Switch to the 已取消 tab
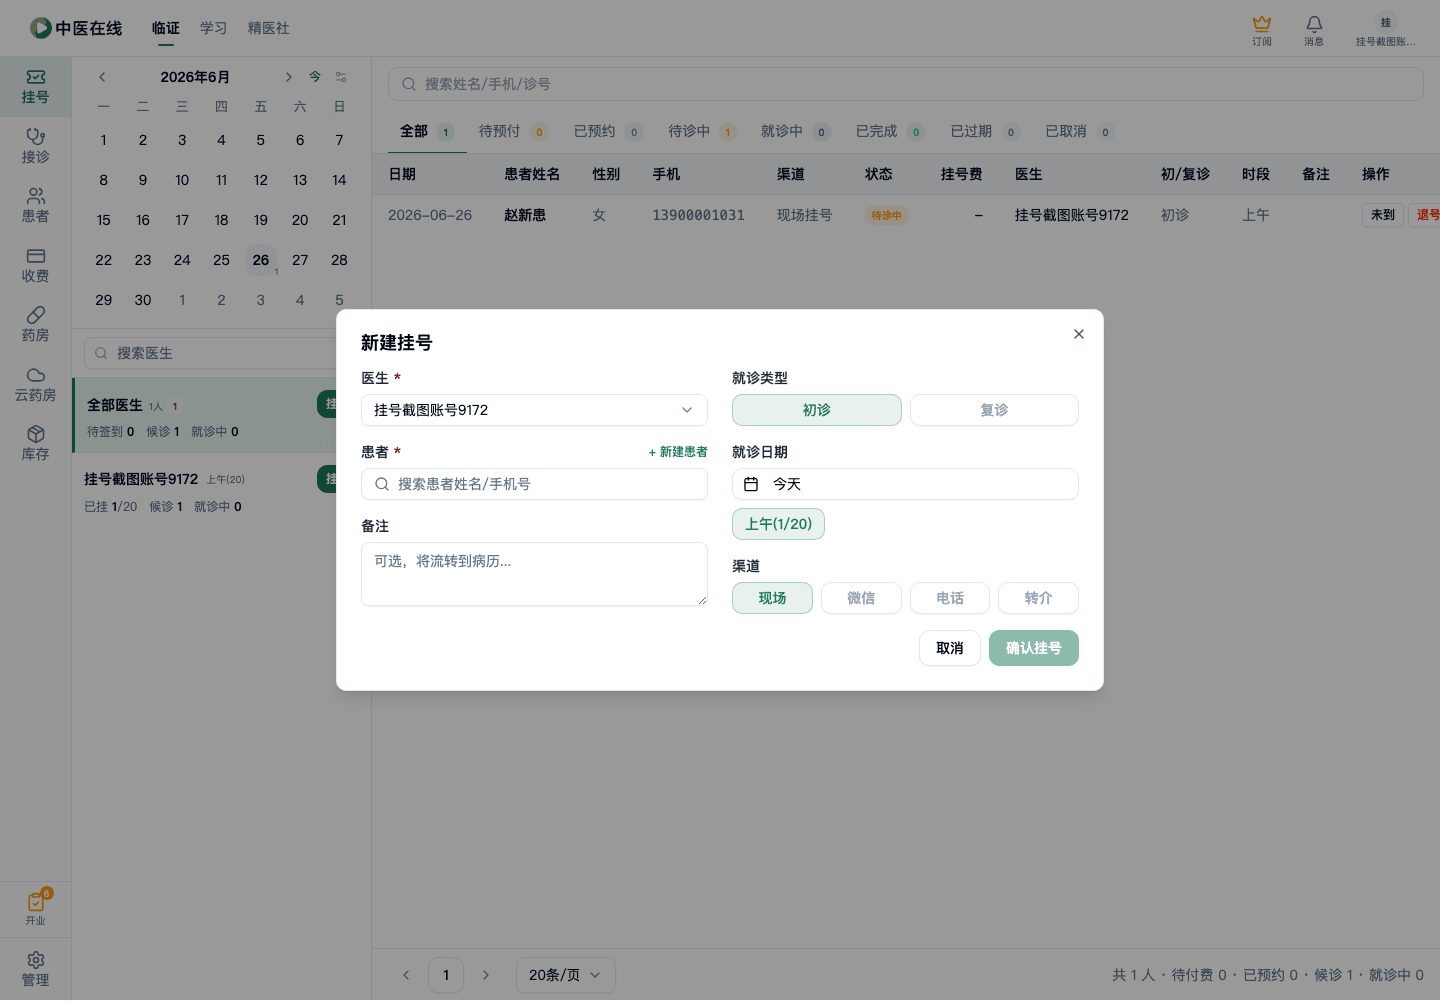 click(1078, 132)
